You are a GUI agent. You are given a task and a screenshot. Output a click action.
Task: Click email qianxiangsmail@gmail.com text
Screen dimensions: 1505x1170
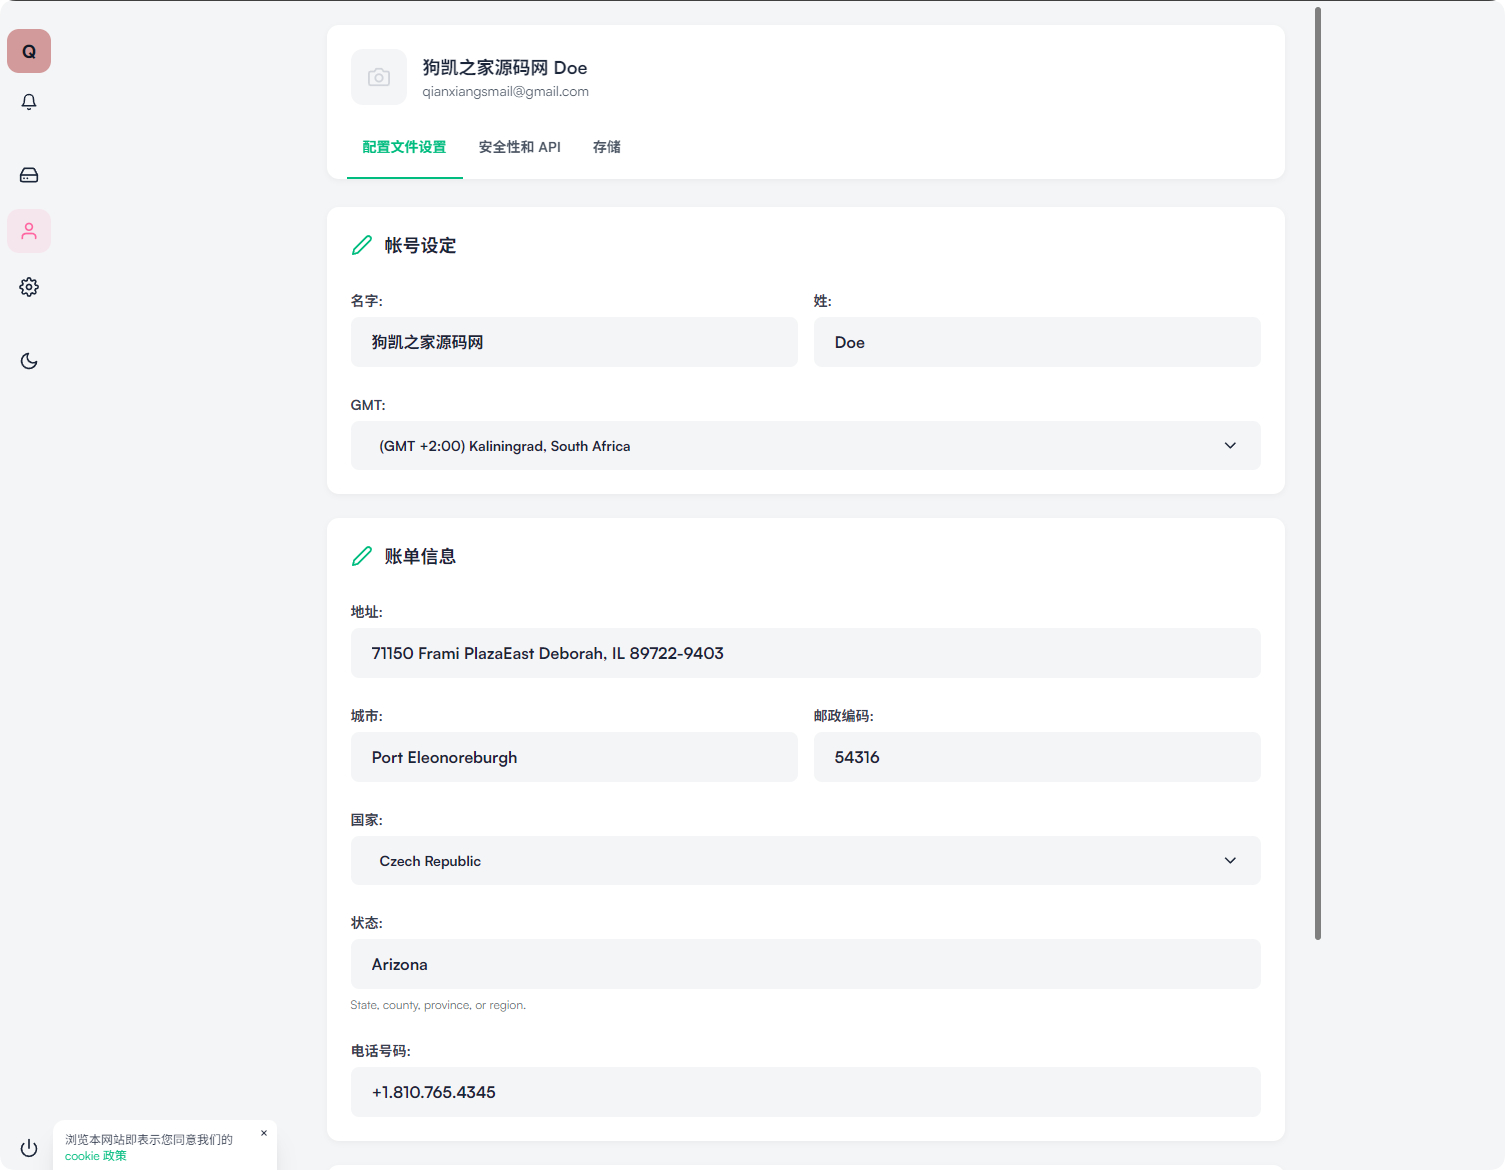[x=505, y=92]
